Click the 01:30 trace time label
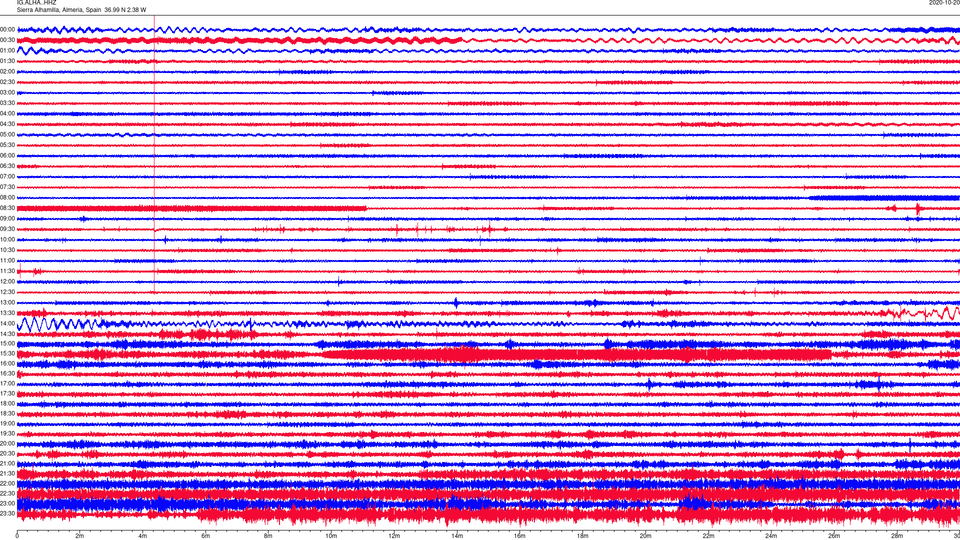 point(8,61)
